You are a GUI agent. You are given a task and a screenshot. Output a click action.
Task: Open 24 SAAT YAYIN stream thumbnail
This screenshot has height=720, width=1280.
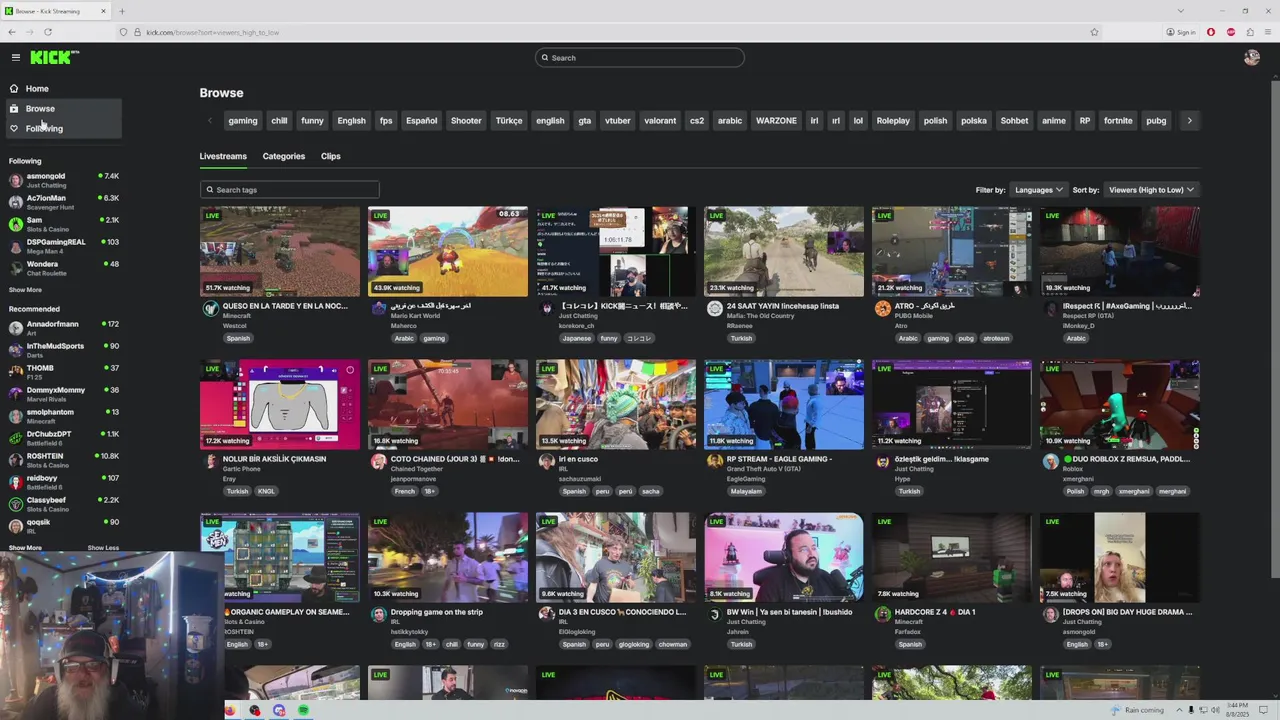coord(783,251)
